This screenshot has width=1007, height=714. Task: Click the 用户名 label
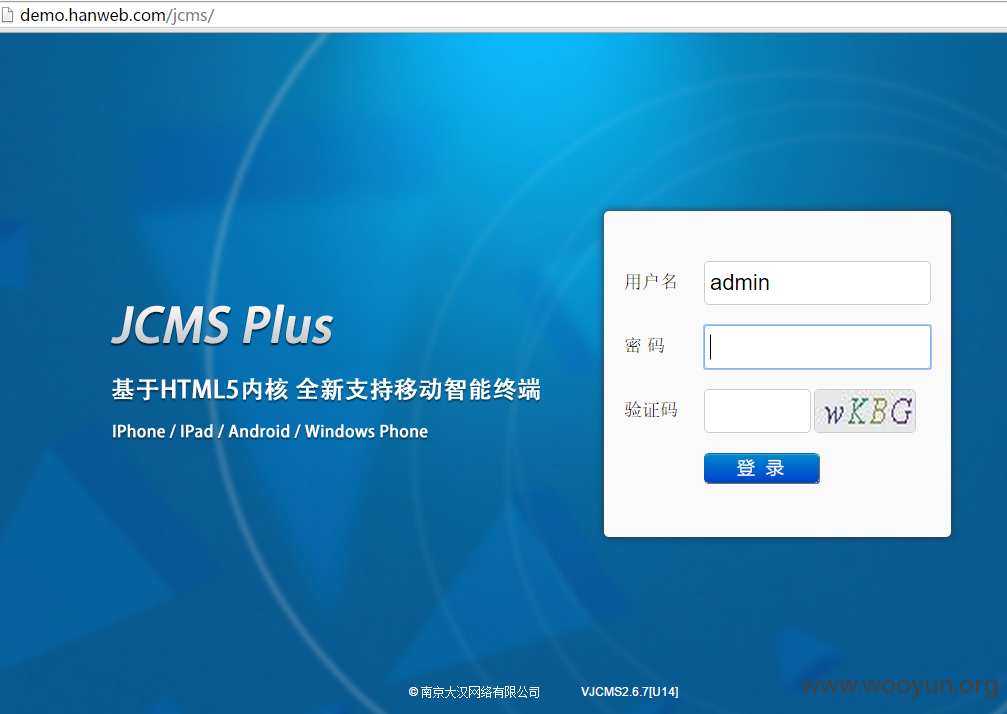(x=651, y=282)
